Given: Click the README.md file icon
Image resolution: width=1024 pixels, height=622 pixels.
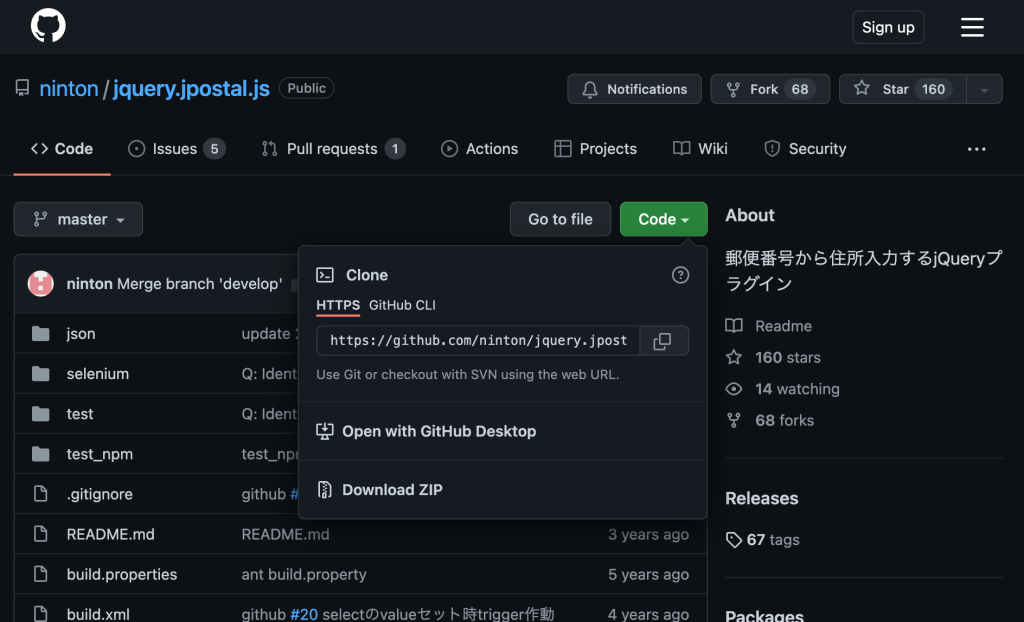Looking at the screenshot, I should coord(40,534).
